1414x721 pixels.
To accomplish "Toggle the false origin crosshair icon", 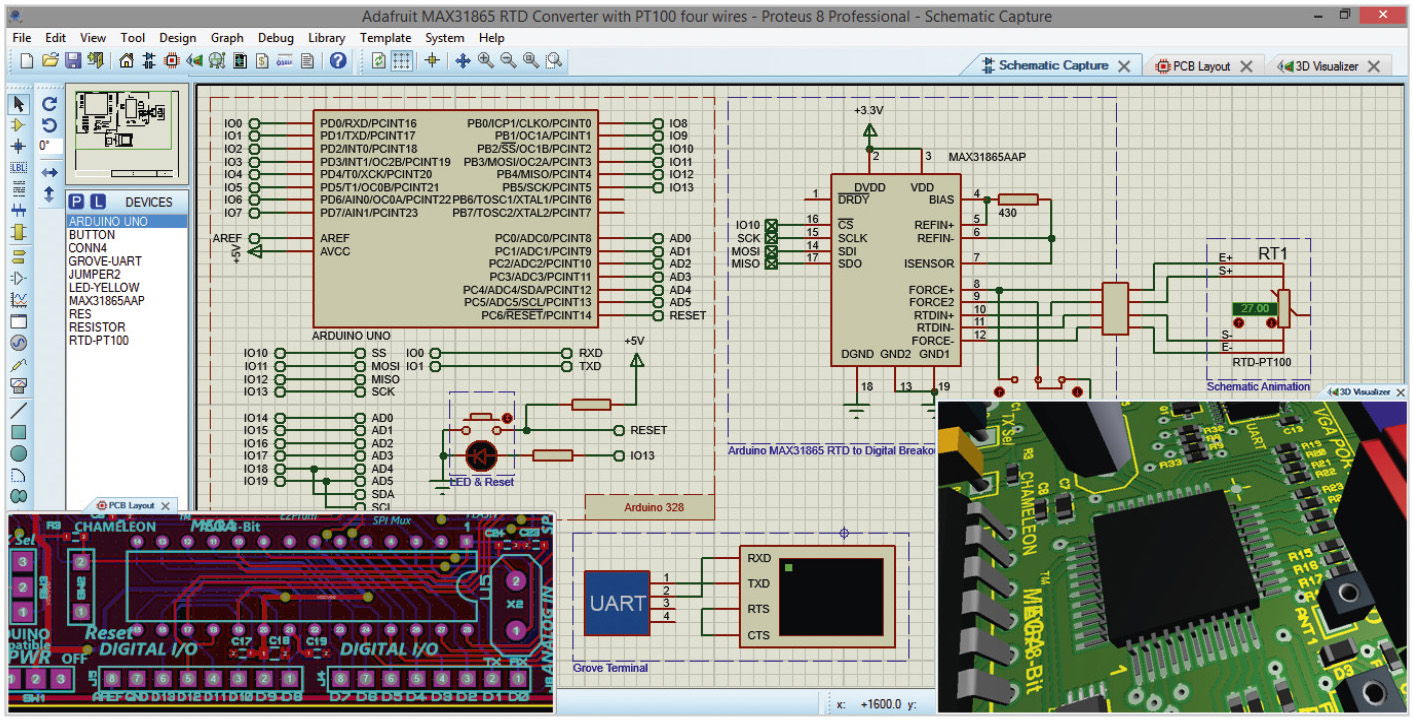I will point(432,60).
